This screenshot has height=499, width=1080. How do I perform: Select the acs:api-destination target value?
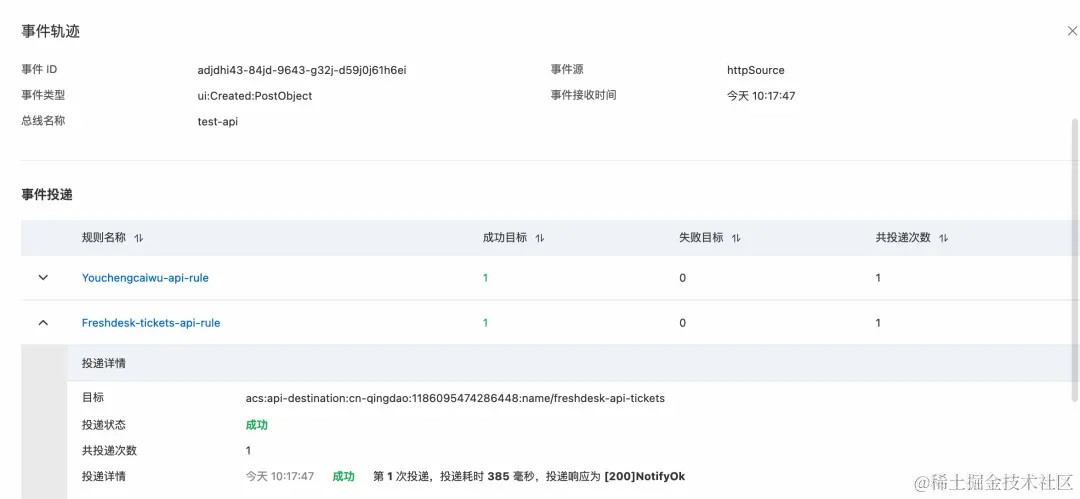coord(455,398)
